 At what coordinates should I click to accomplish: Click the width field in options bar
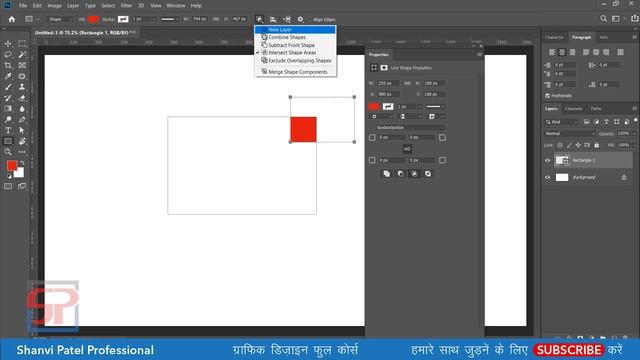(200, 19)
